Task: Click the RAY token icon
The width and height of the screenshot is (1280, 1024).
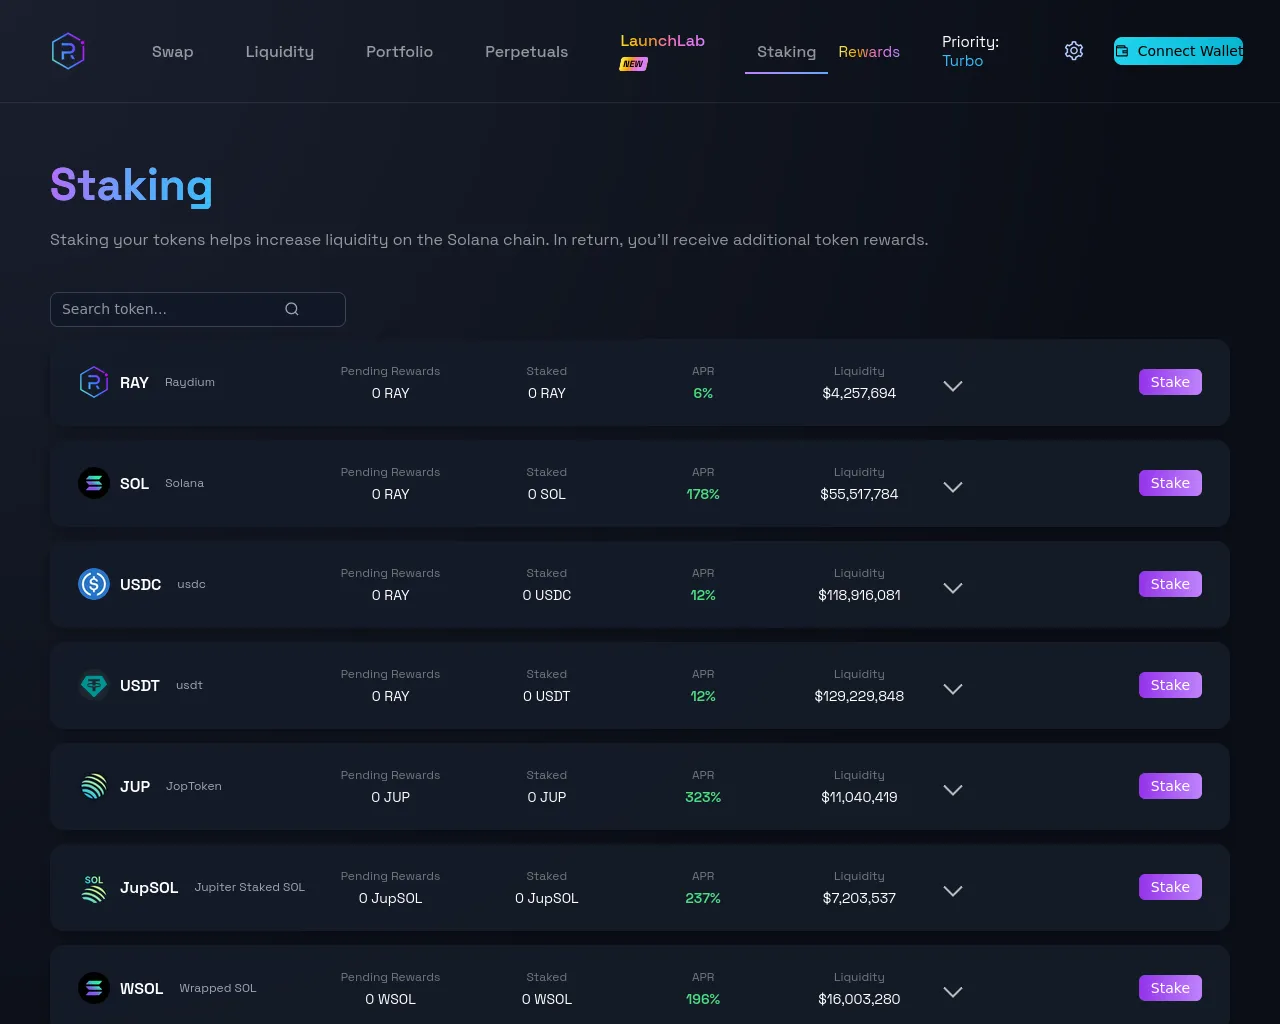Action: click(x=94, y=382)
